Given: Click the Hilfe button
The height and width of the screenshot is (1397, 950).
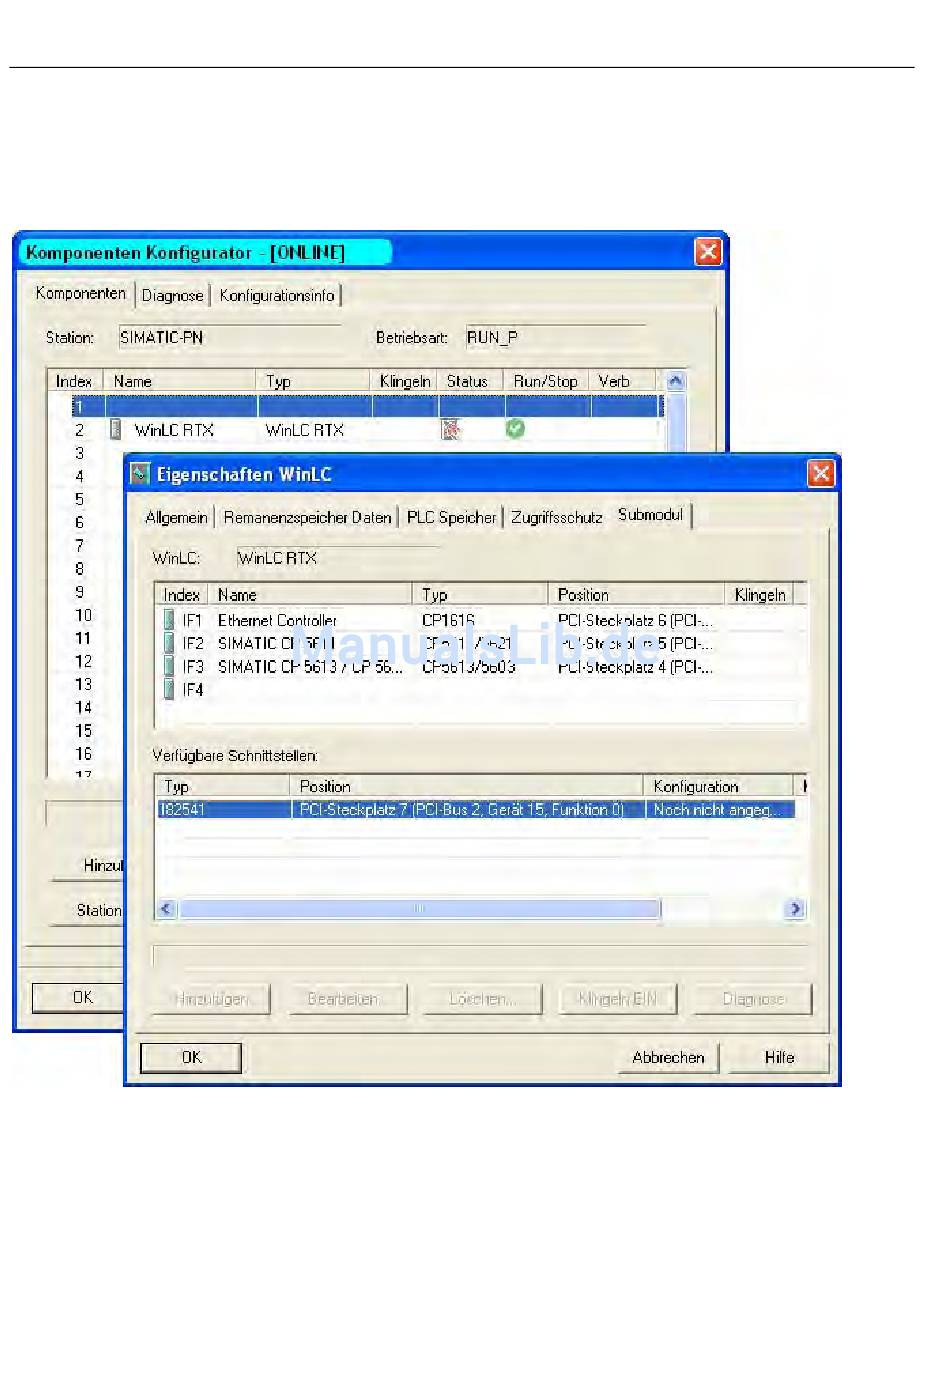Looking at the screenshot, I should [779, 1057].
